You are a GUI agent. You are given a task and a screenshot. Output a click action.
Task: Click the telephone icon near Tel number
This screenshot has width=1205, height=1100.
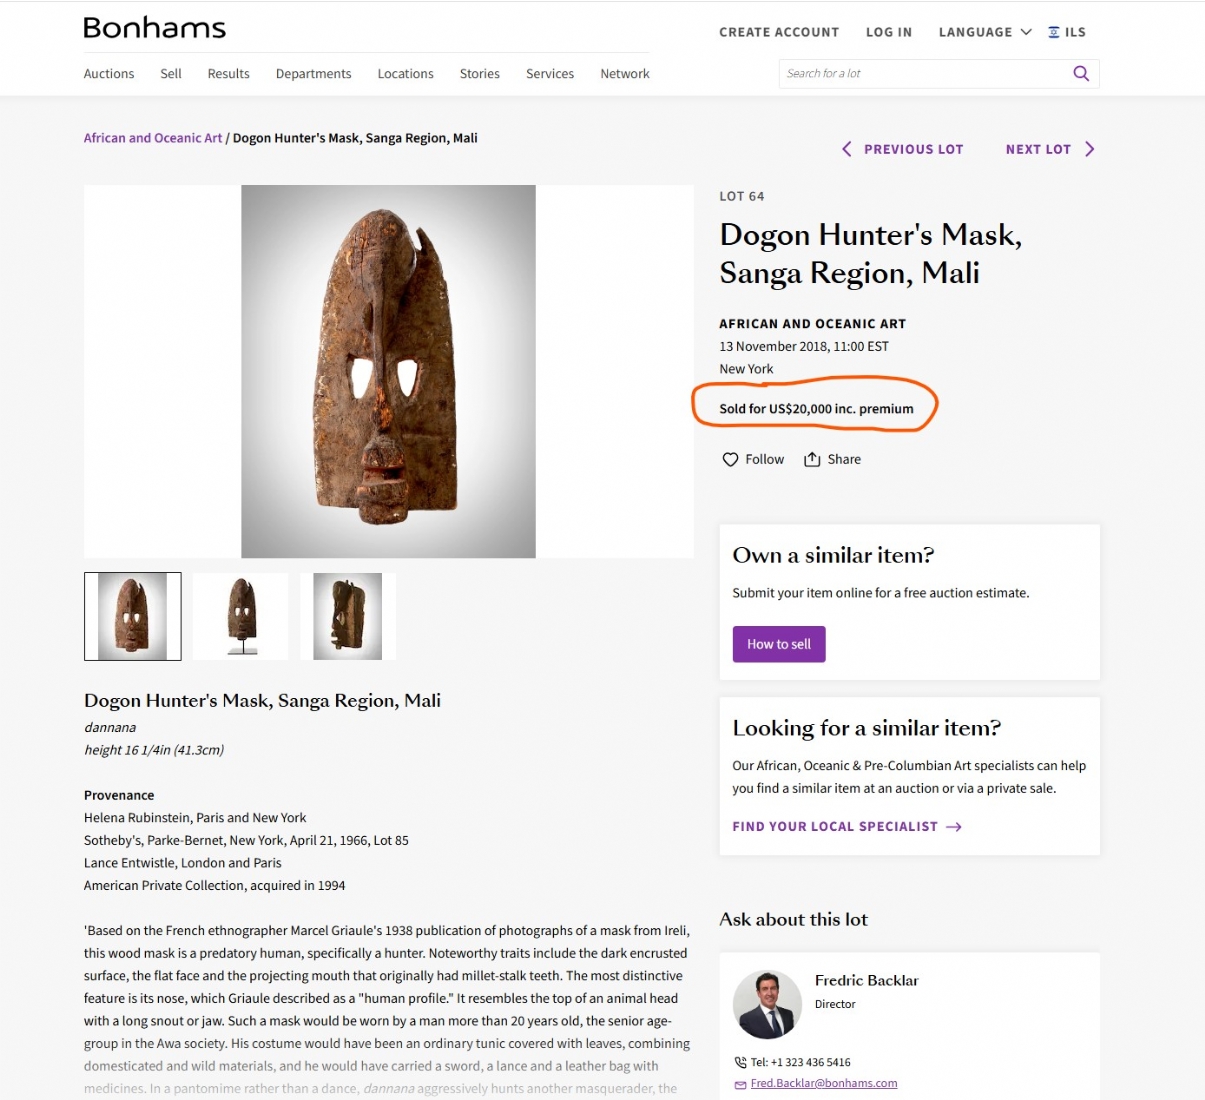pyautogui.click(x=740, y=1062)
